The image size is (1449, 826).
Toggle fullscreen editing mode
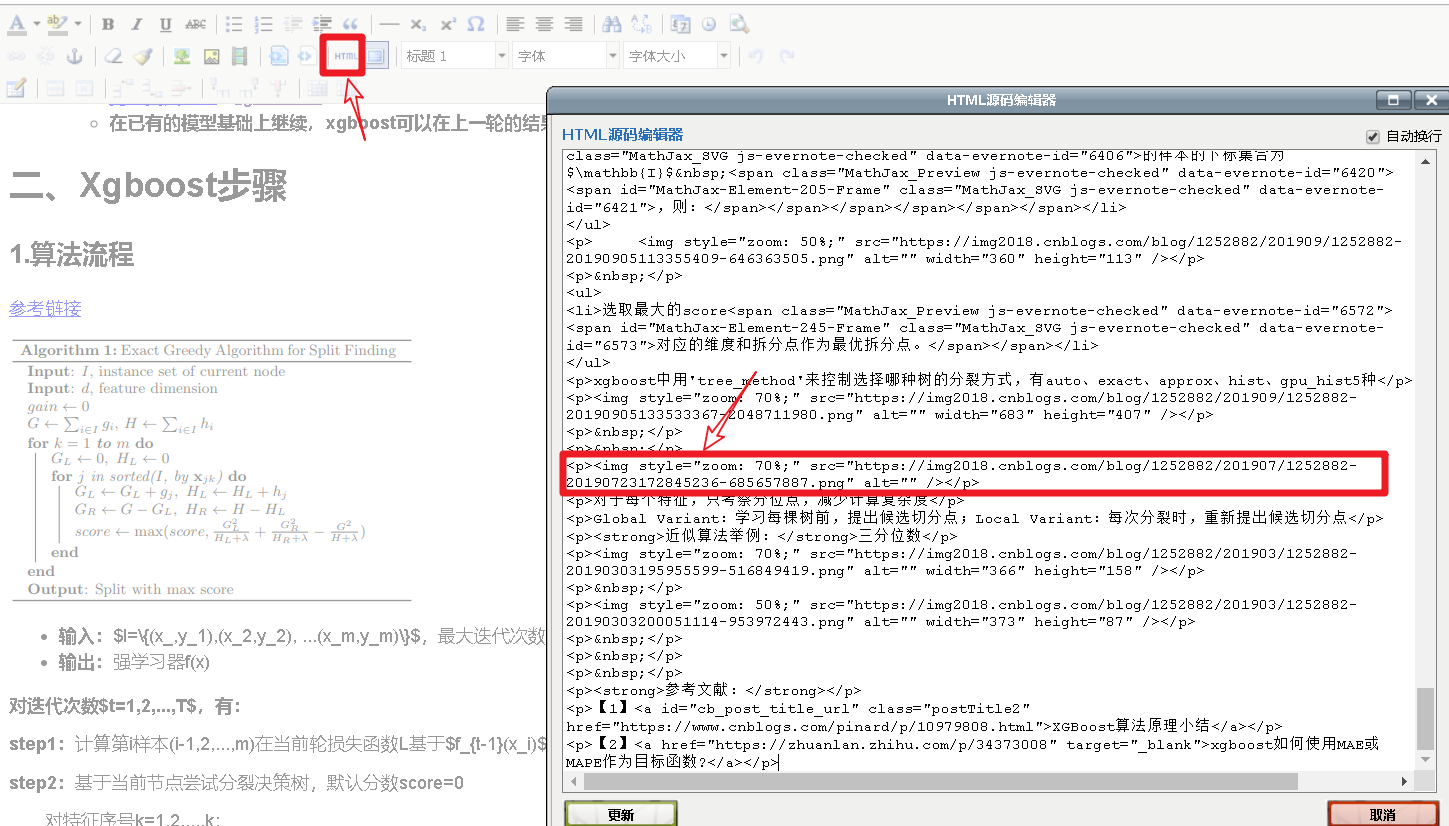point(376,56)
